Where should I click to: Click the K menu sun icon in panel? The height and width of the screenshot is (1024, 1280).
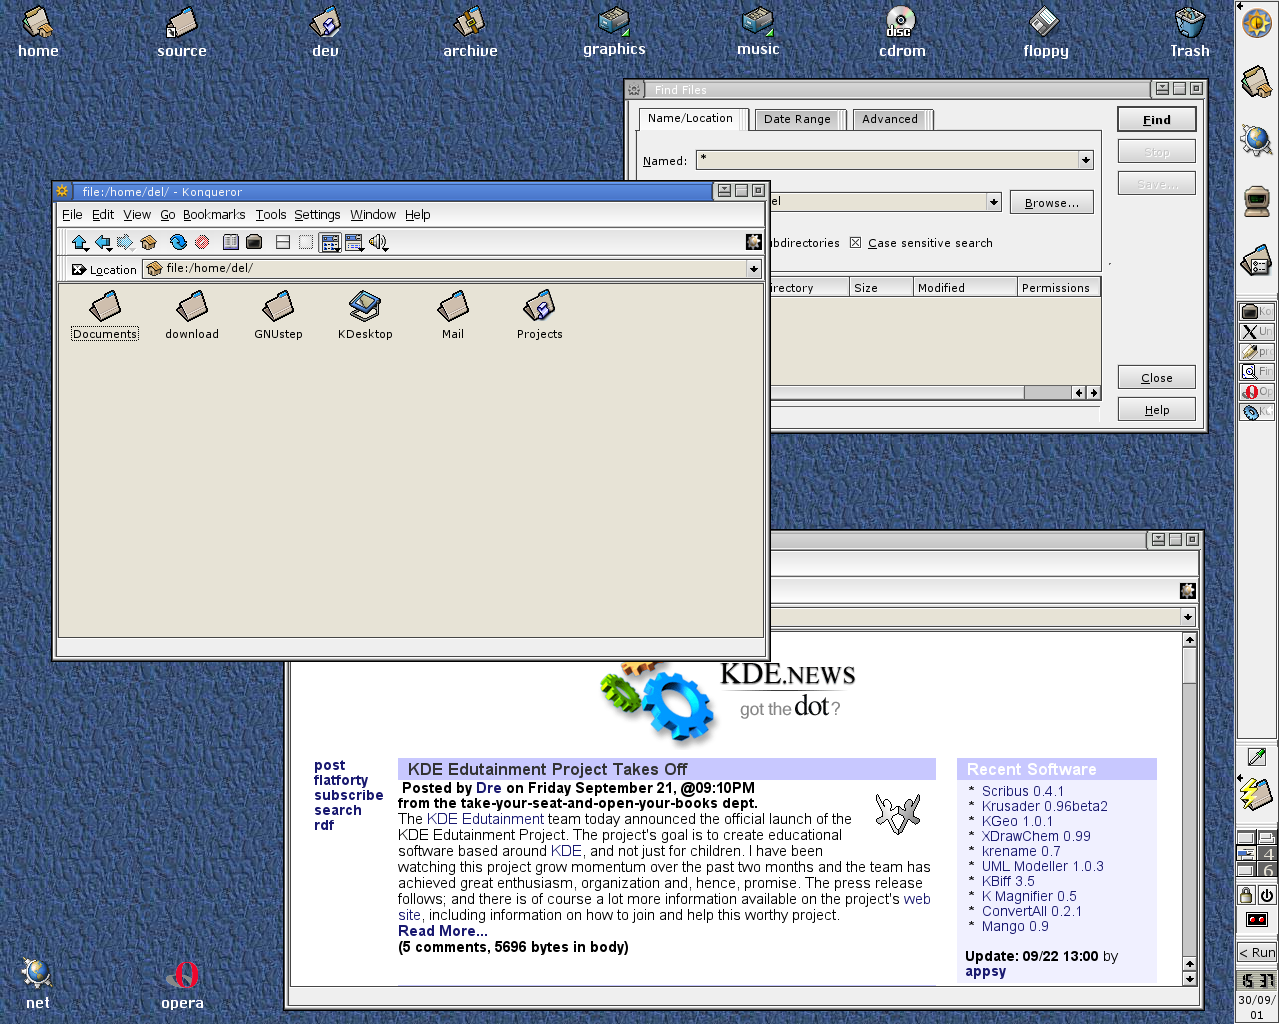pyautogui.click(x=1257, y=22)
